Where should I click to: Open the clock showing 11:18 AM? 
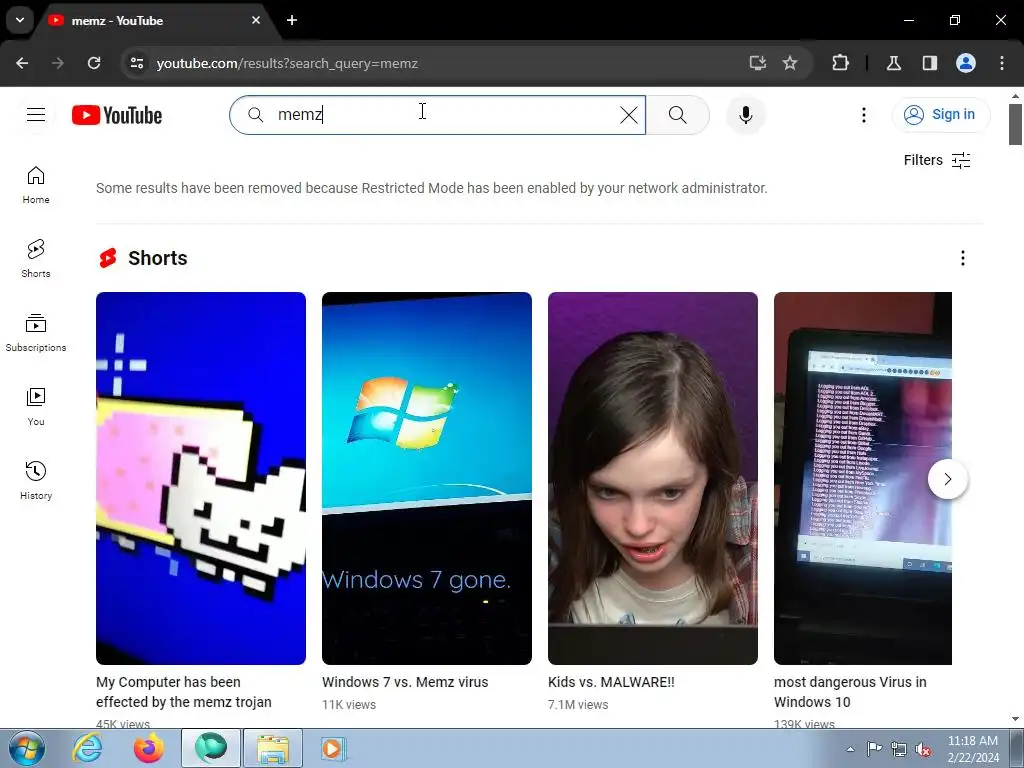pyautogui.click(x=973, y=749)
